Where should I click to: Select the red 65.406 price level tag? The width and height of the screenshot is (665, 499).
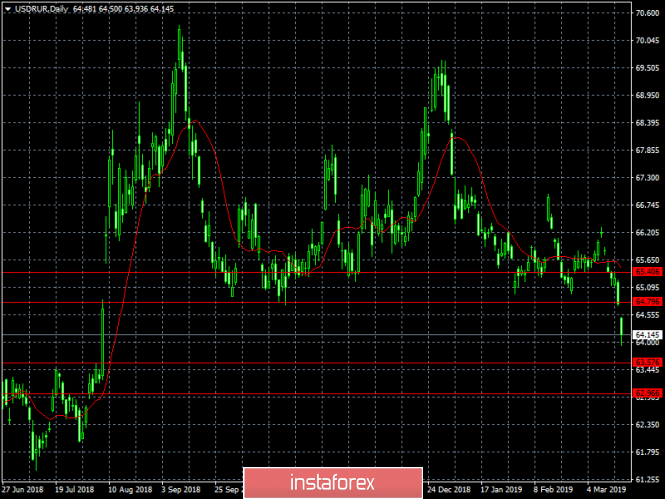tap(647, 272)
